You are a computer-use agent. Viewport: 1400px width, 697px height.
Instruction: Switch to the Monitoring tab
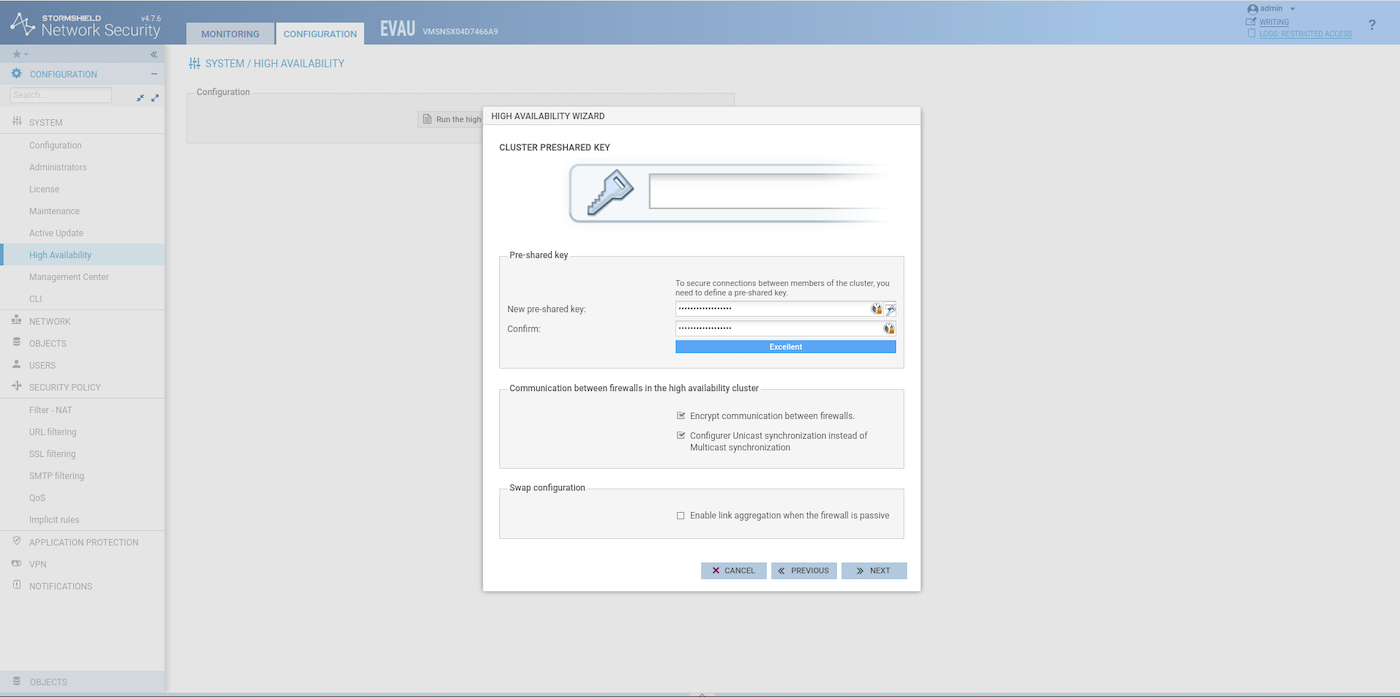click(230, 34)
